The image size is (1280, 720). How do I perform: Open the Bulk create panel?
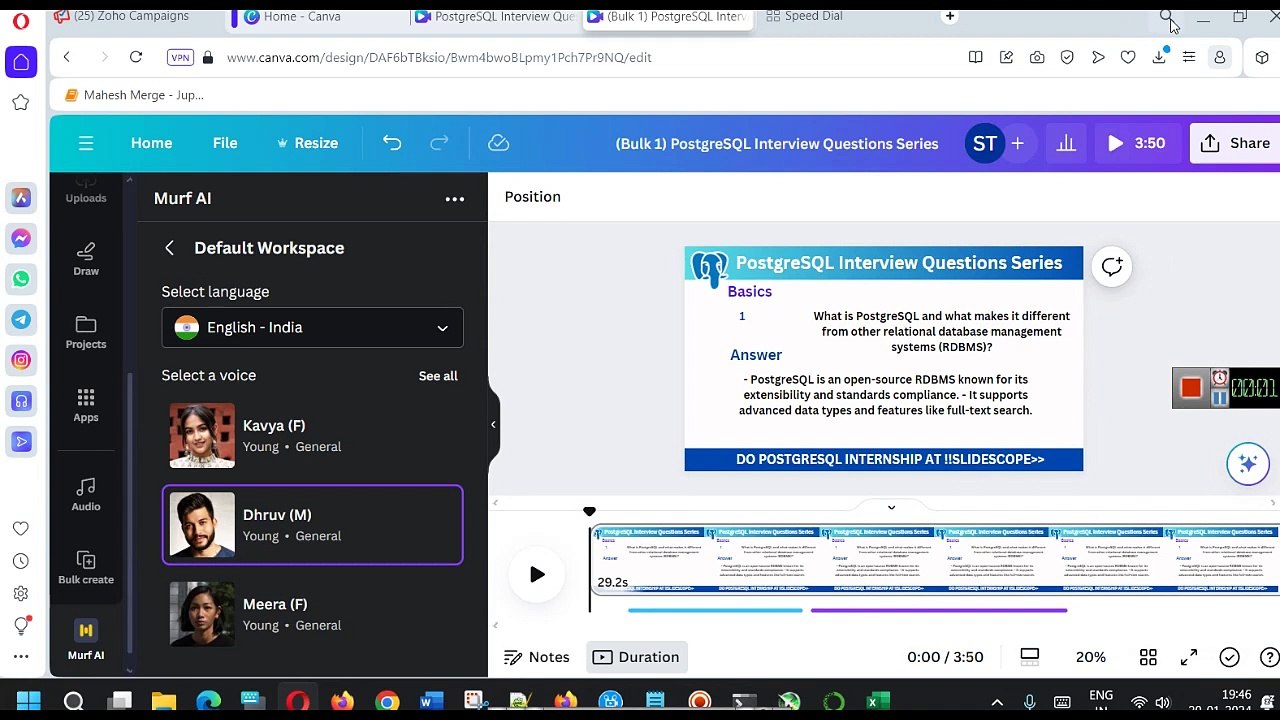click(x=86, y=567)
